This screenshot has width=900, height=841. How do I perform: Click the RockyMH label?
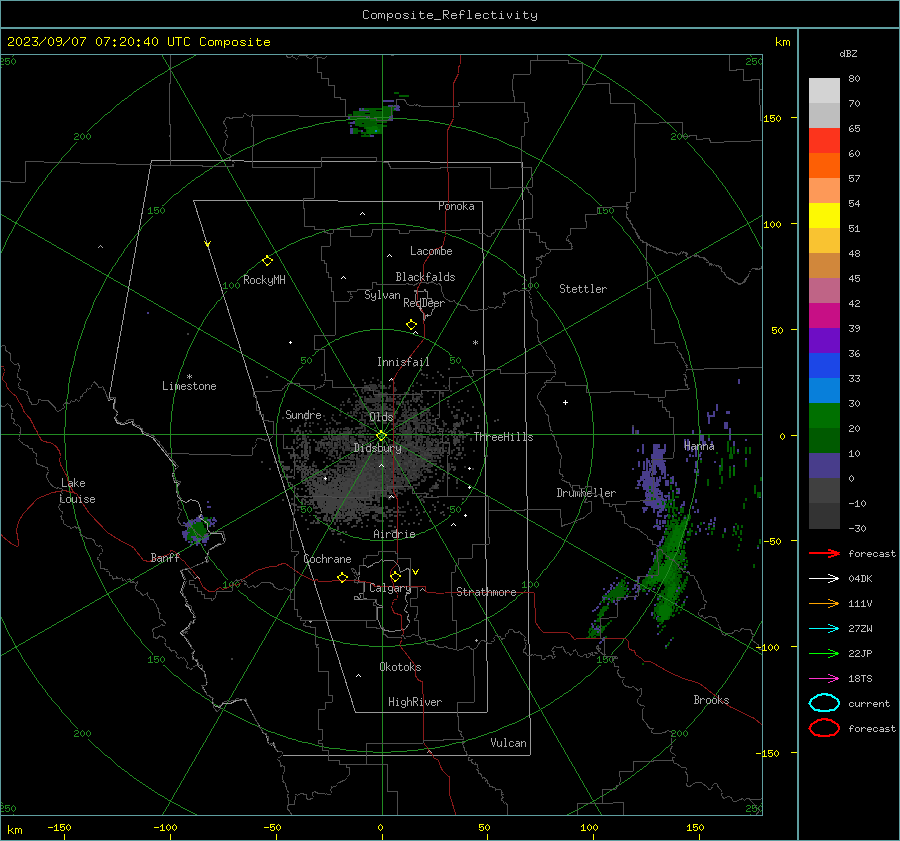(264, 280)
